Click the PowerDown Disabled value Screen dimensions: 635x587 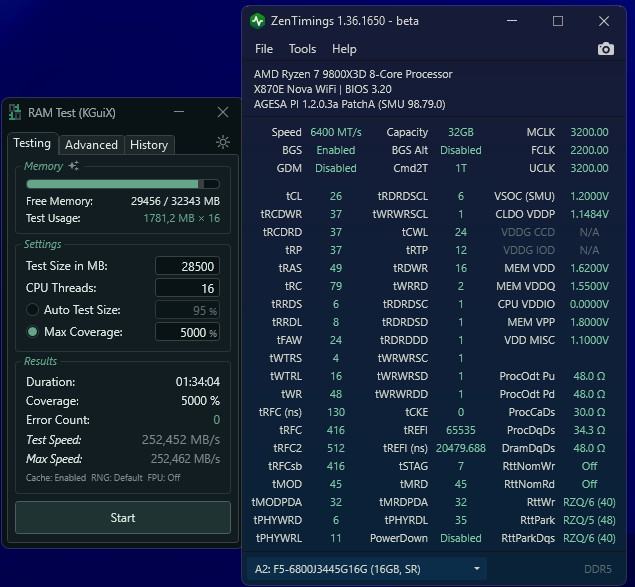(x=461, y=538)
